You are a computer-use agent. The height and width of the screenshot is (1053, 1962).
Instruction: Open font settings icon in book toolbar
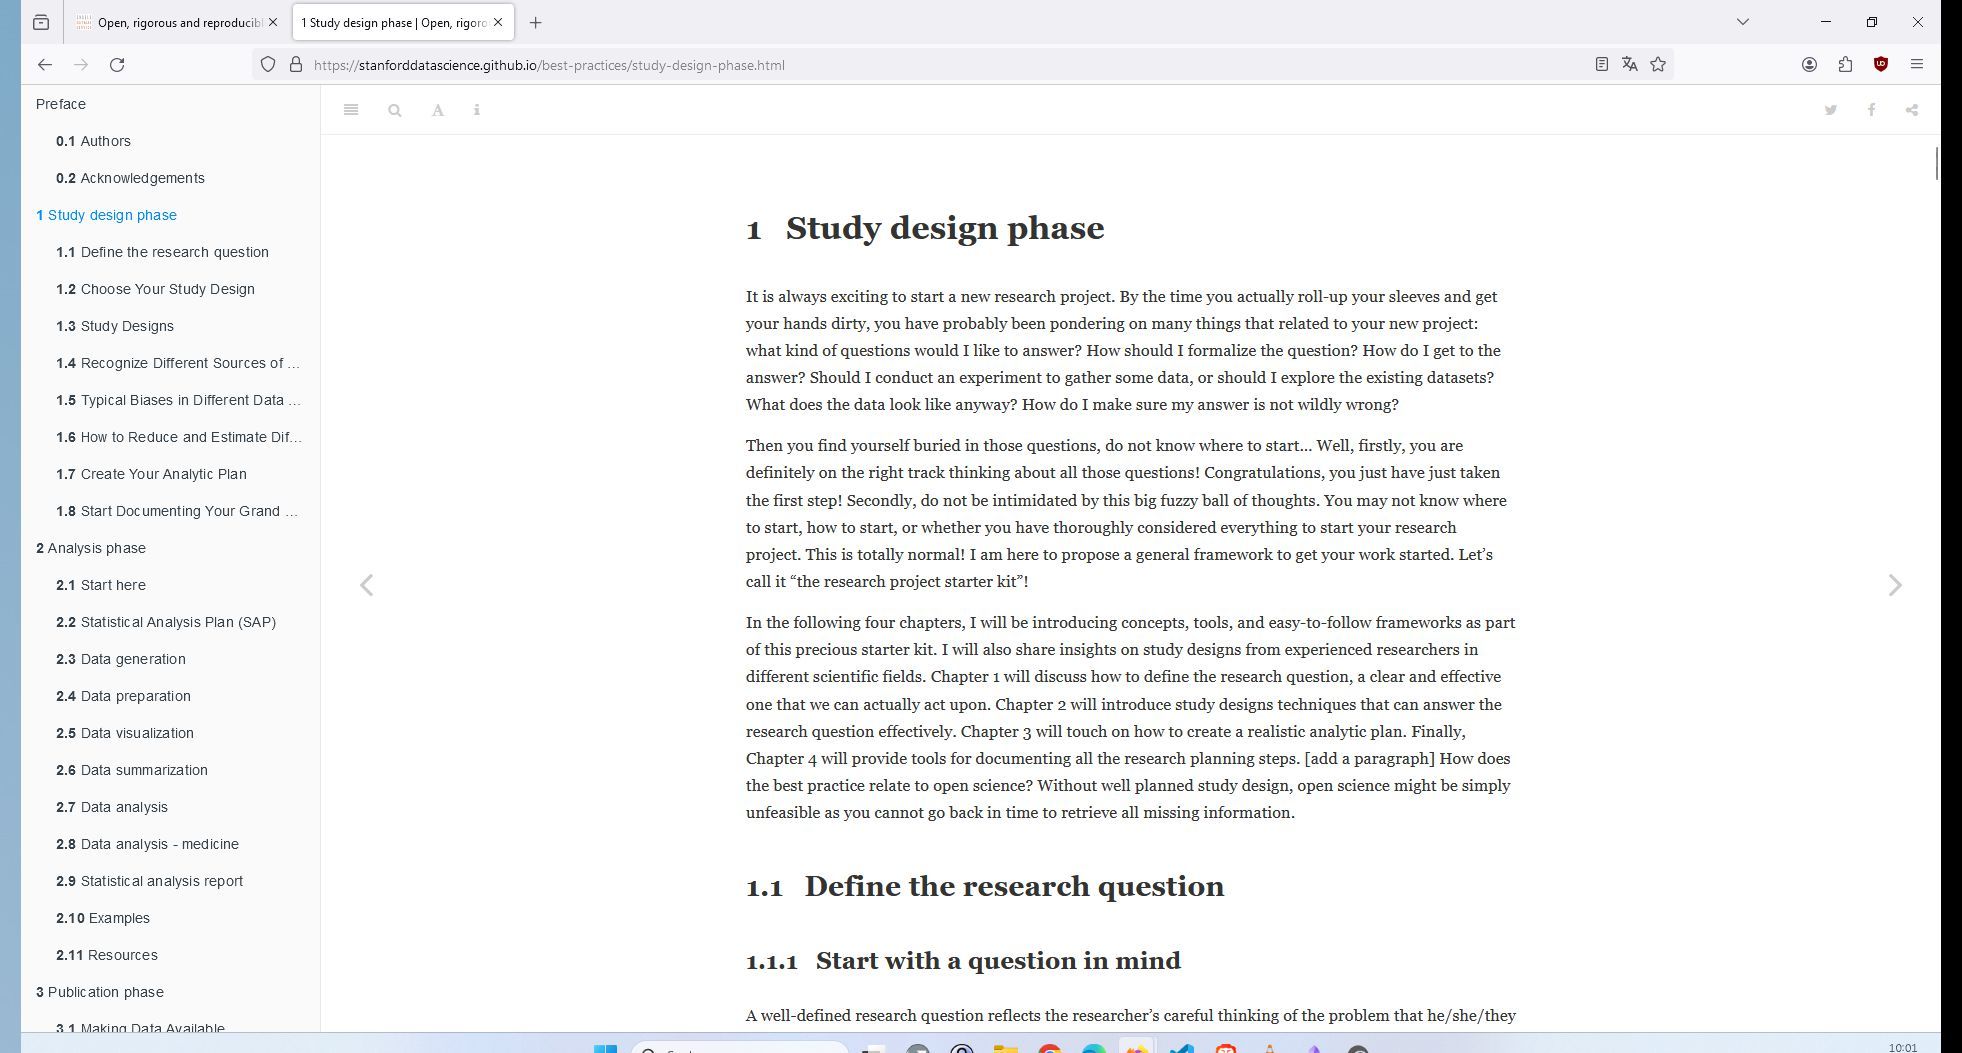coord(438,110)
